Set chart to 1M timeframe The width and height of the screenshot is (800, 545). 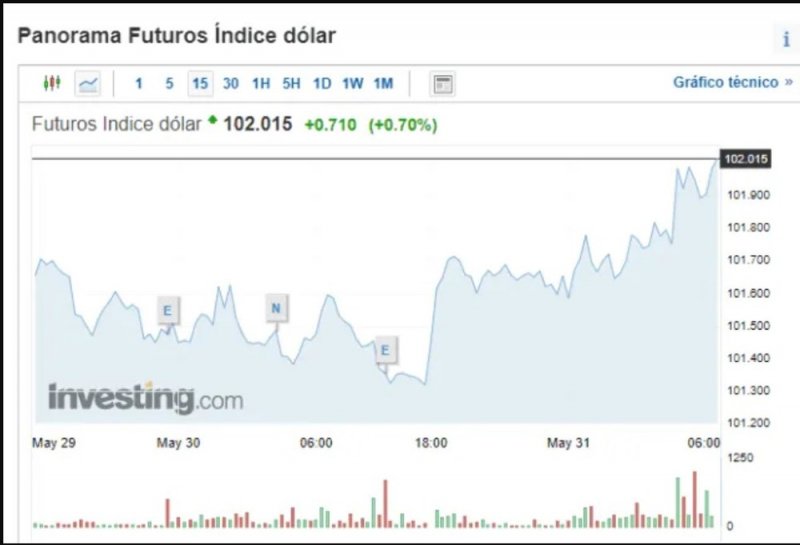(383, 83)
